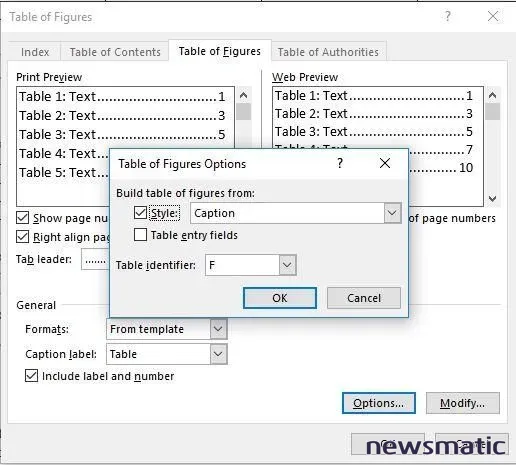Expand the Table identifier dropdown arrow
The height and width of the screenshot is (465, 516).
(x=287, y=265)
